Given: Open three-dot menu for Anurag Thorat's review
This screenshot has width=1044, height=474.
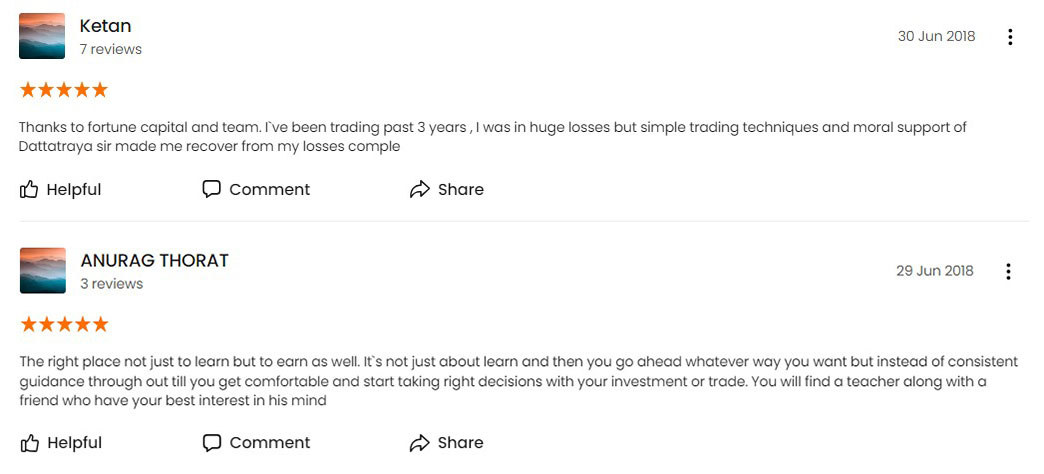Looking at the screenshot, I should (1008, 272).
